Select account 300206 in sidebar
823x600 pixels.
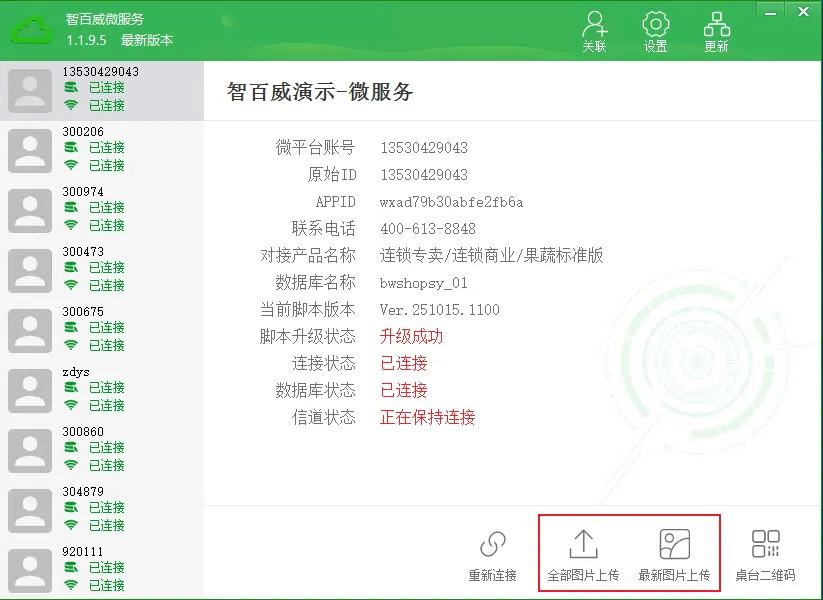(x=100, y=150)
